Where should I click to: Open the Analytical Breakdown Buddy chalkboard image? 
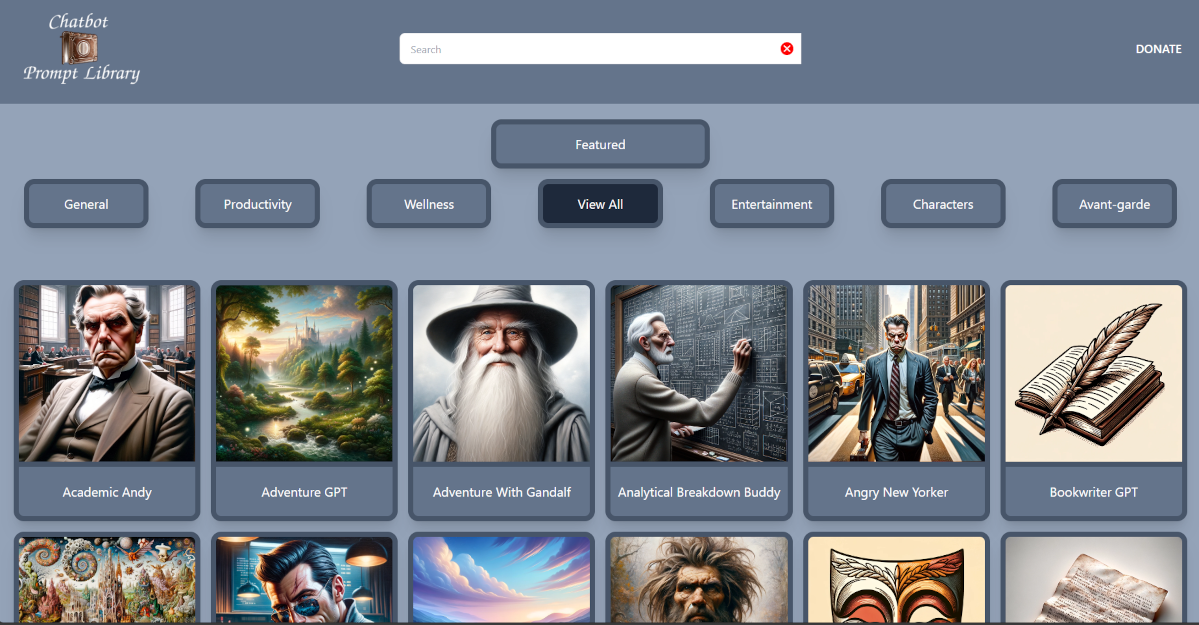tap(699, 373)
